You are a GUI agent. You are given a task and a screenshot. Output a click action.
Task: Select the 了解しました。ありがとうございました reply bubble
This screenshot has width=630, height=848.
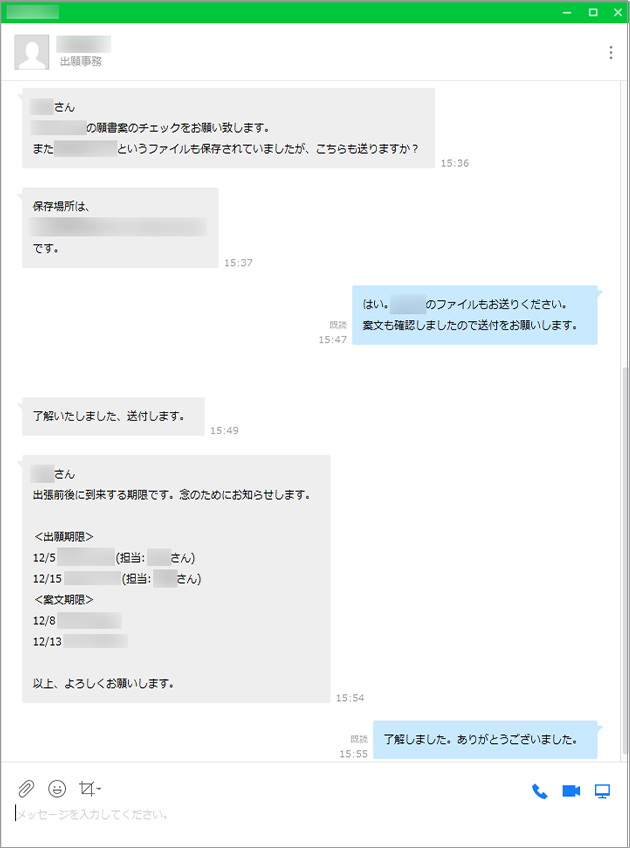[x=485, y=739]
